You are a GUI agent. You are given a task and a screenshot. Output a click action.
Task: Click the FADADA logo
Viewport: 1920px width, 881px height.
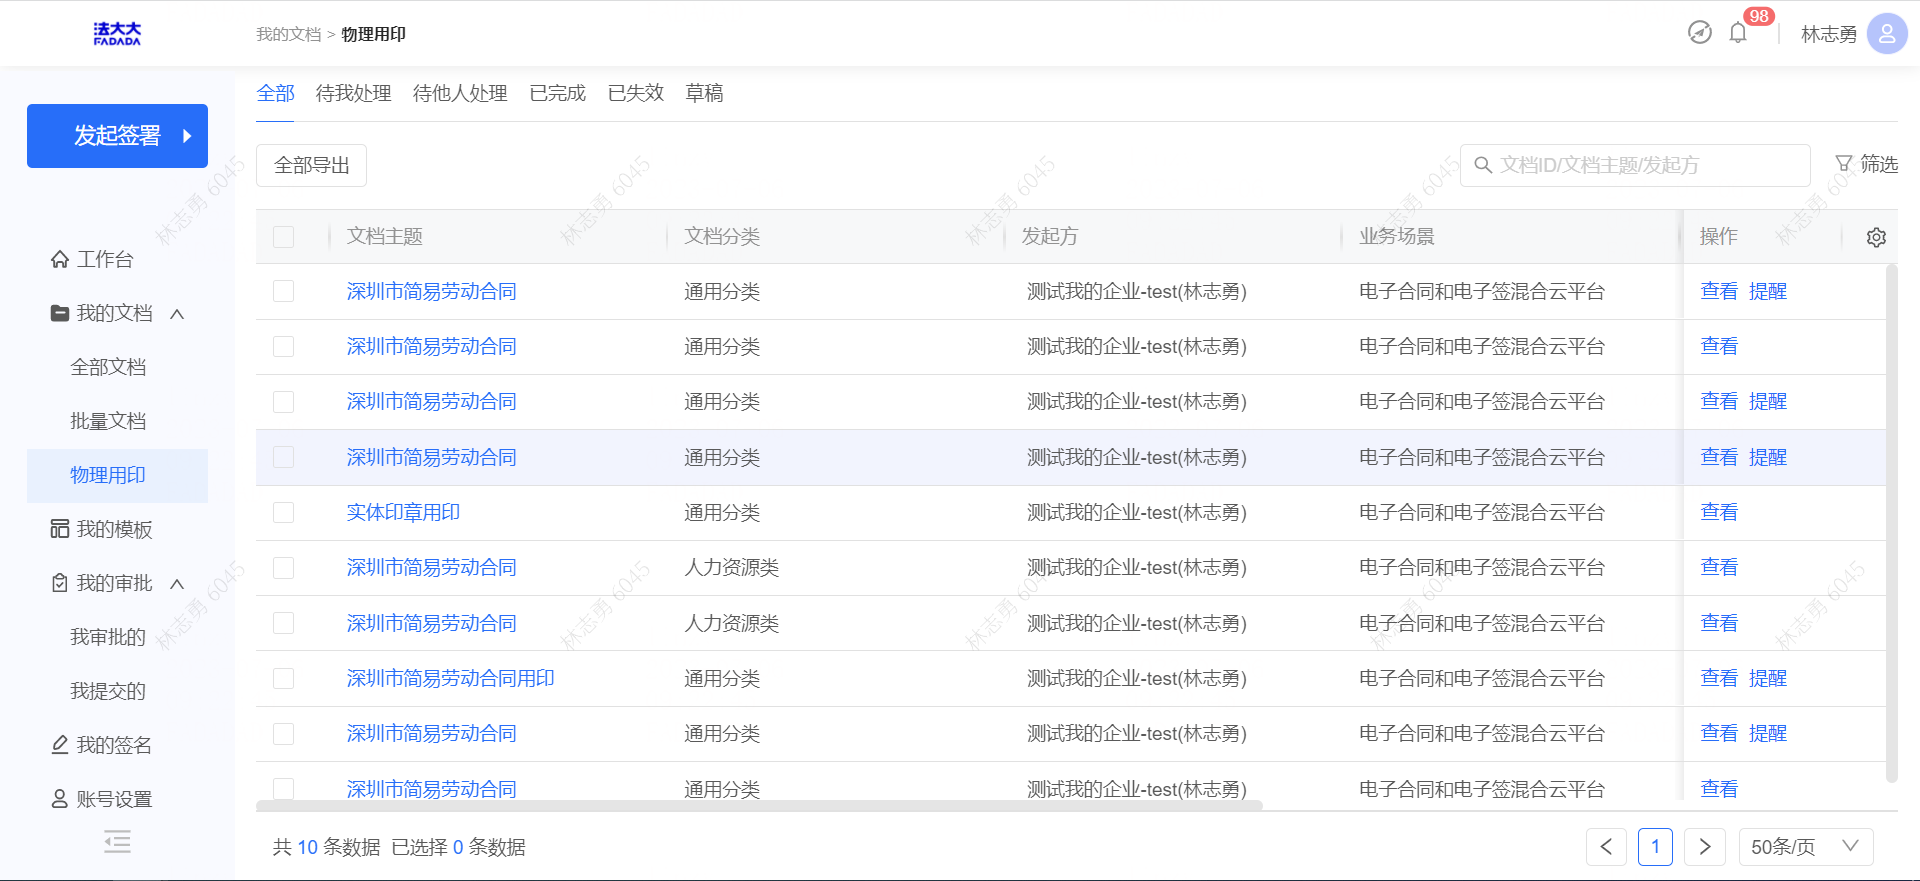[x=117, y=34]
